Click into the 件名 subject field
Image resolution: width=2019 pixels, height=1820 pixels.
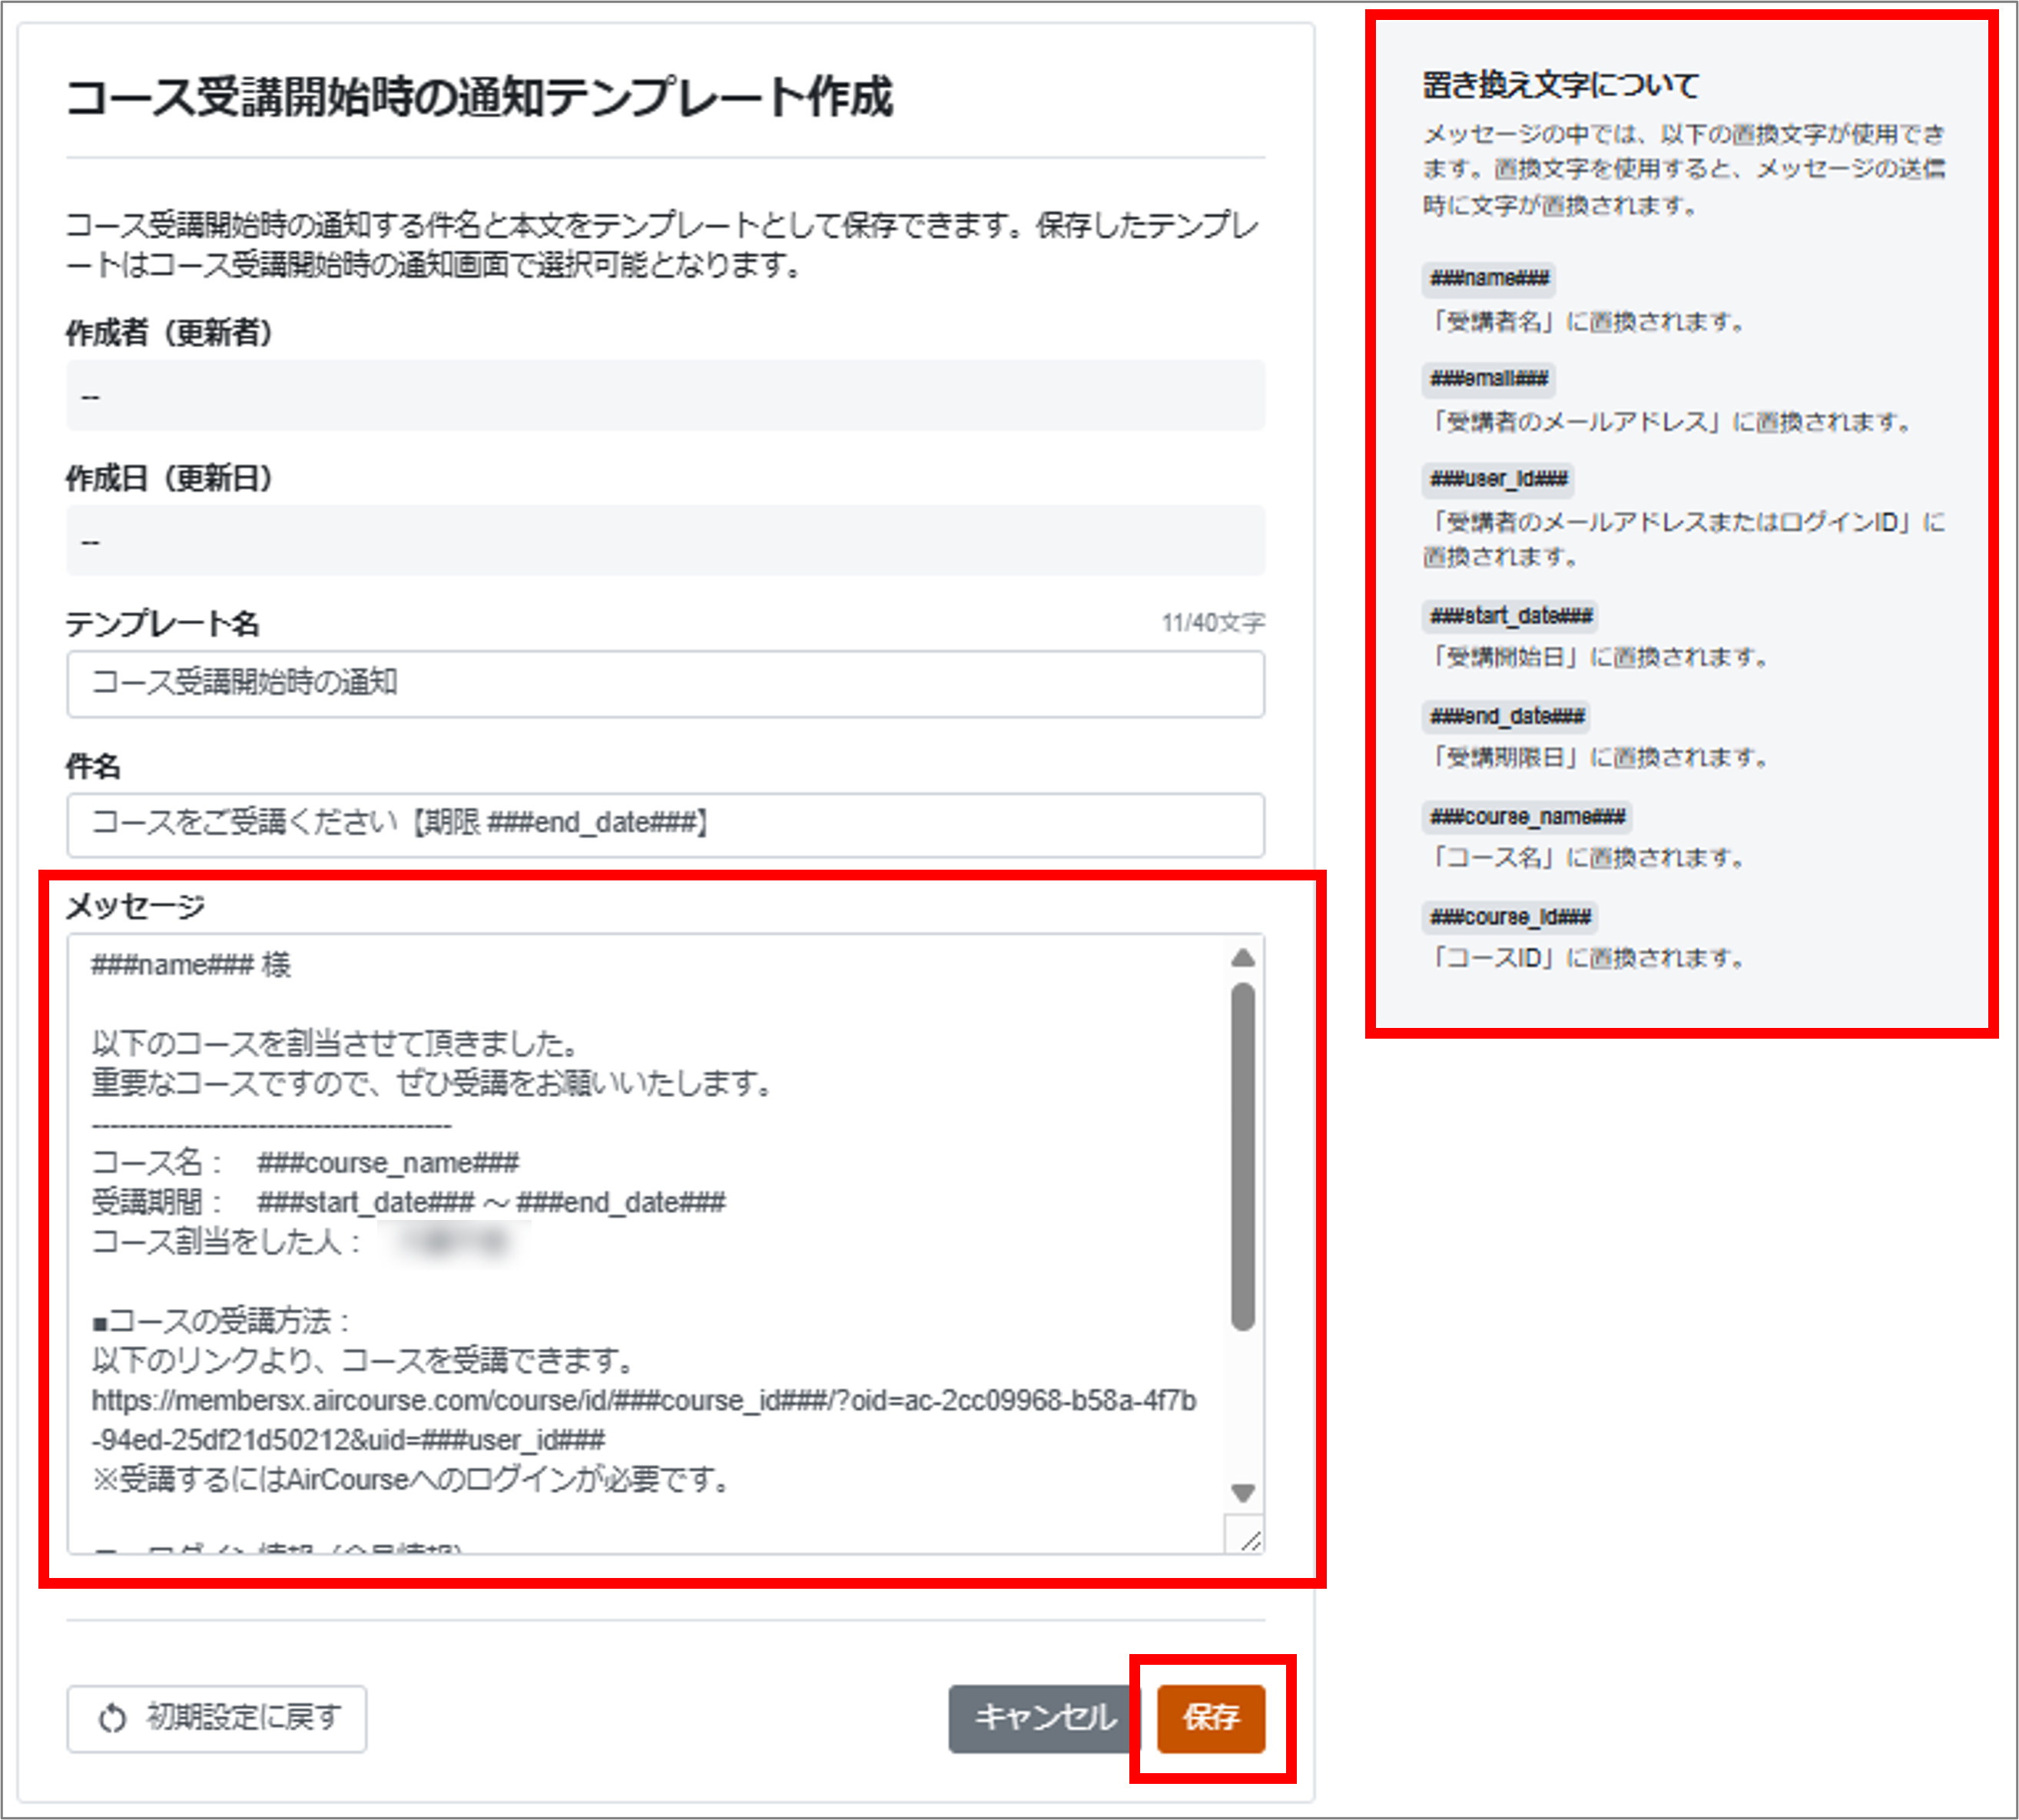[665, 824]
